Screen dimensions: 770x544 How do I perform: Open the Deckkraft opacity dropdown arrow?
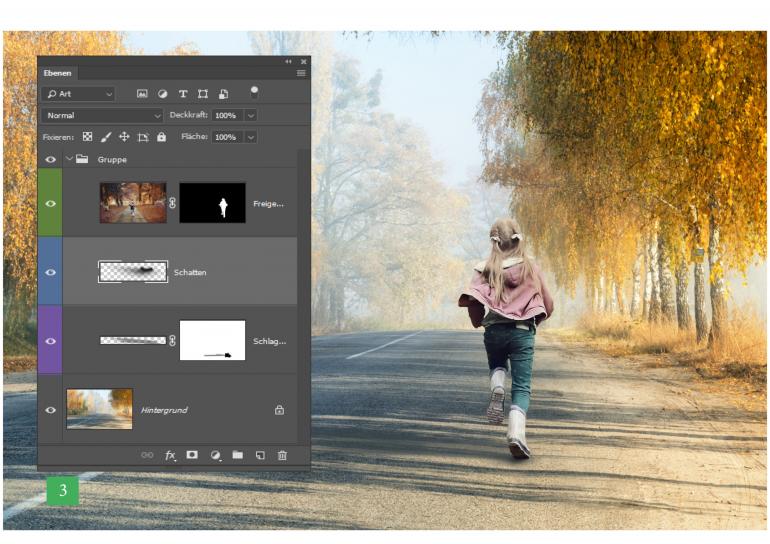pyautogui.click(x=250, y=115)
